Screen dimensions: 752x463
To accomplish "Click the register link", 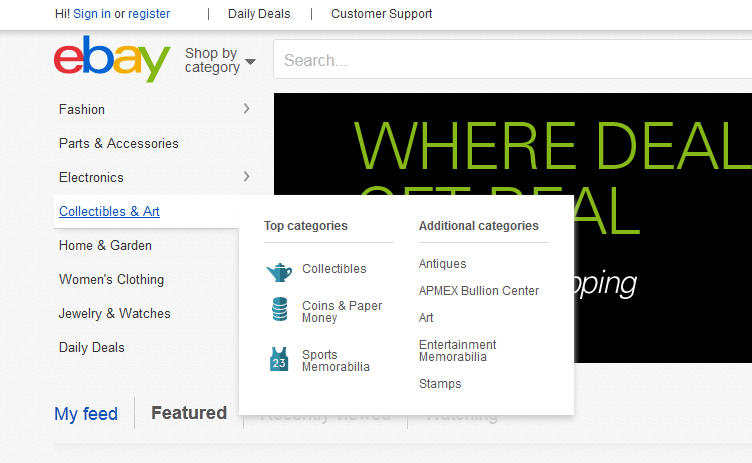I will click(x=149, y=14).
